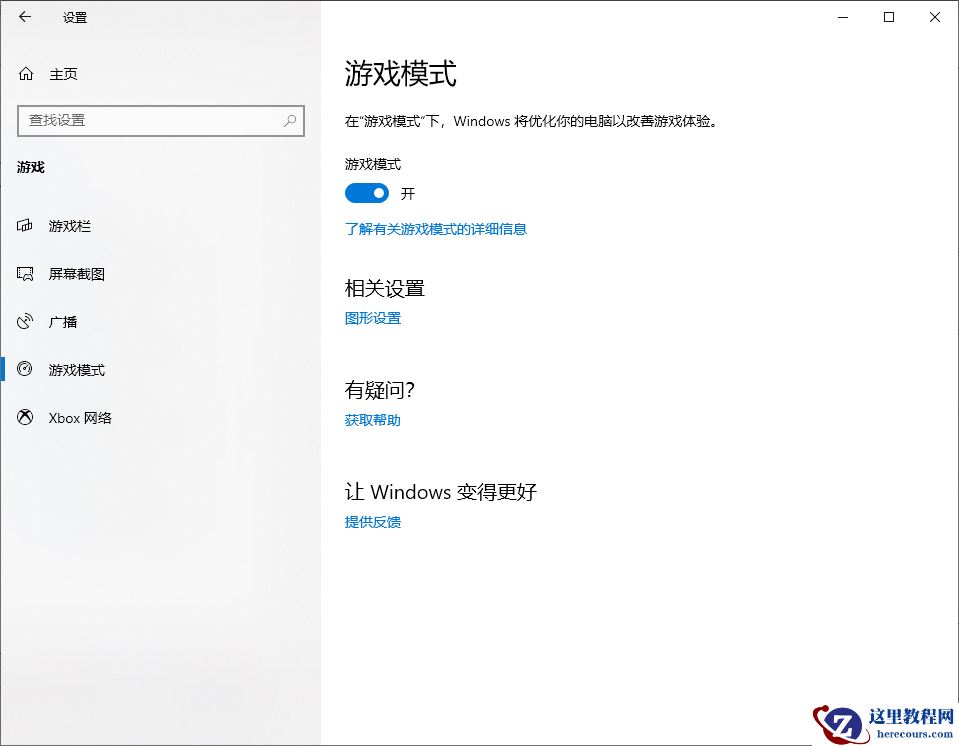Click the Home (主页) icon
This screenshot has height=746, width=959.
click(24, 73)
